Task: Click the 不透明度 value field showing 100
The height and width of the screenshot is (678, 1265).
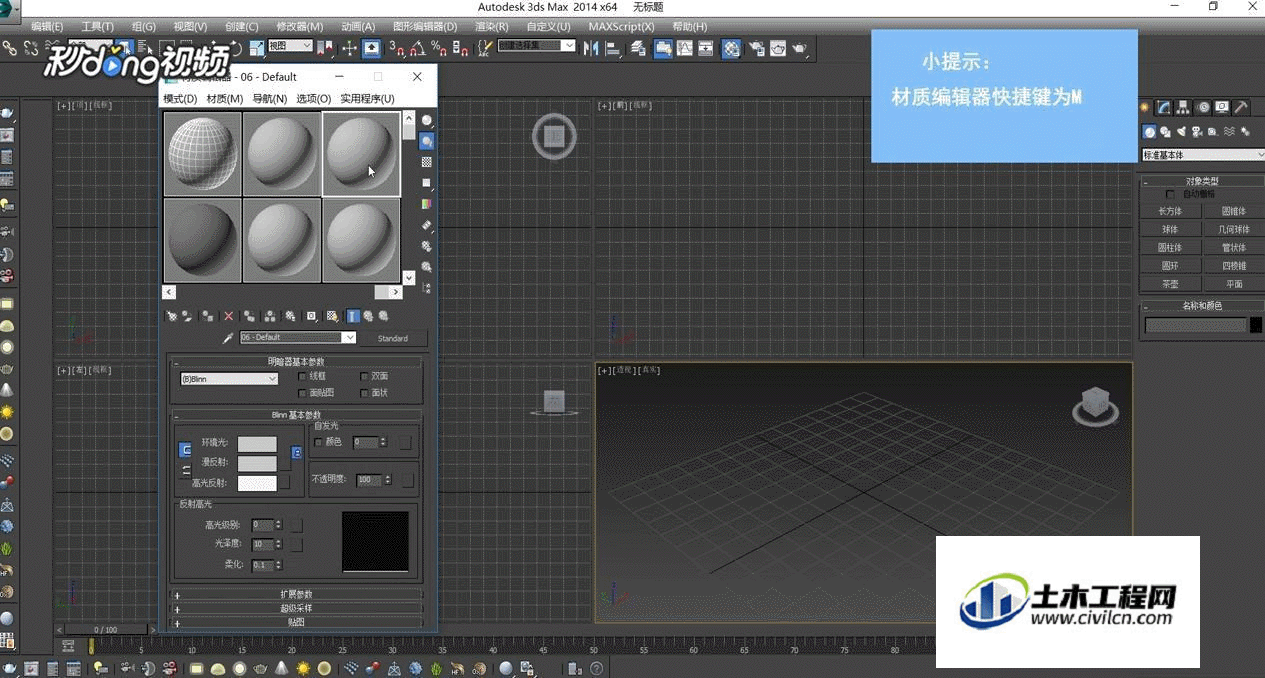Action: pos(367,480)
